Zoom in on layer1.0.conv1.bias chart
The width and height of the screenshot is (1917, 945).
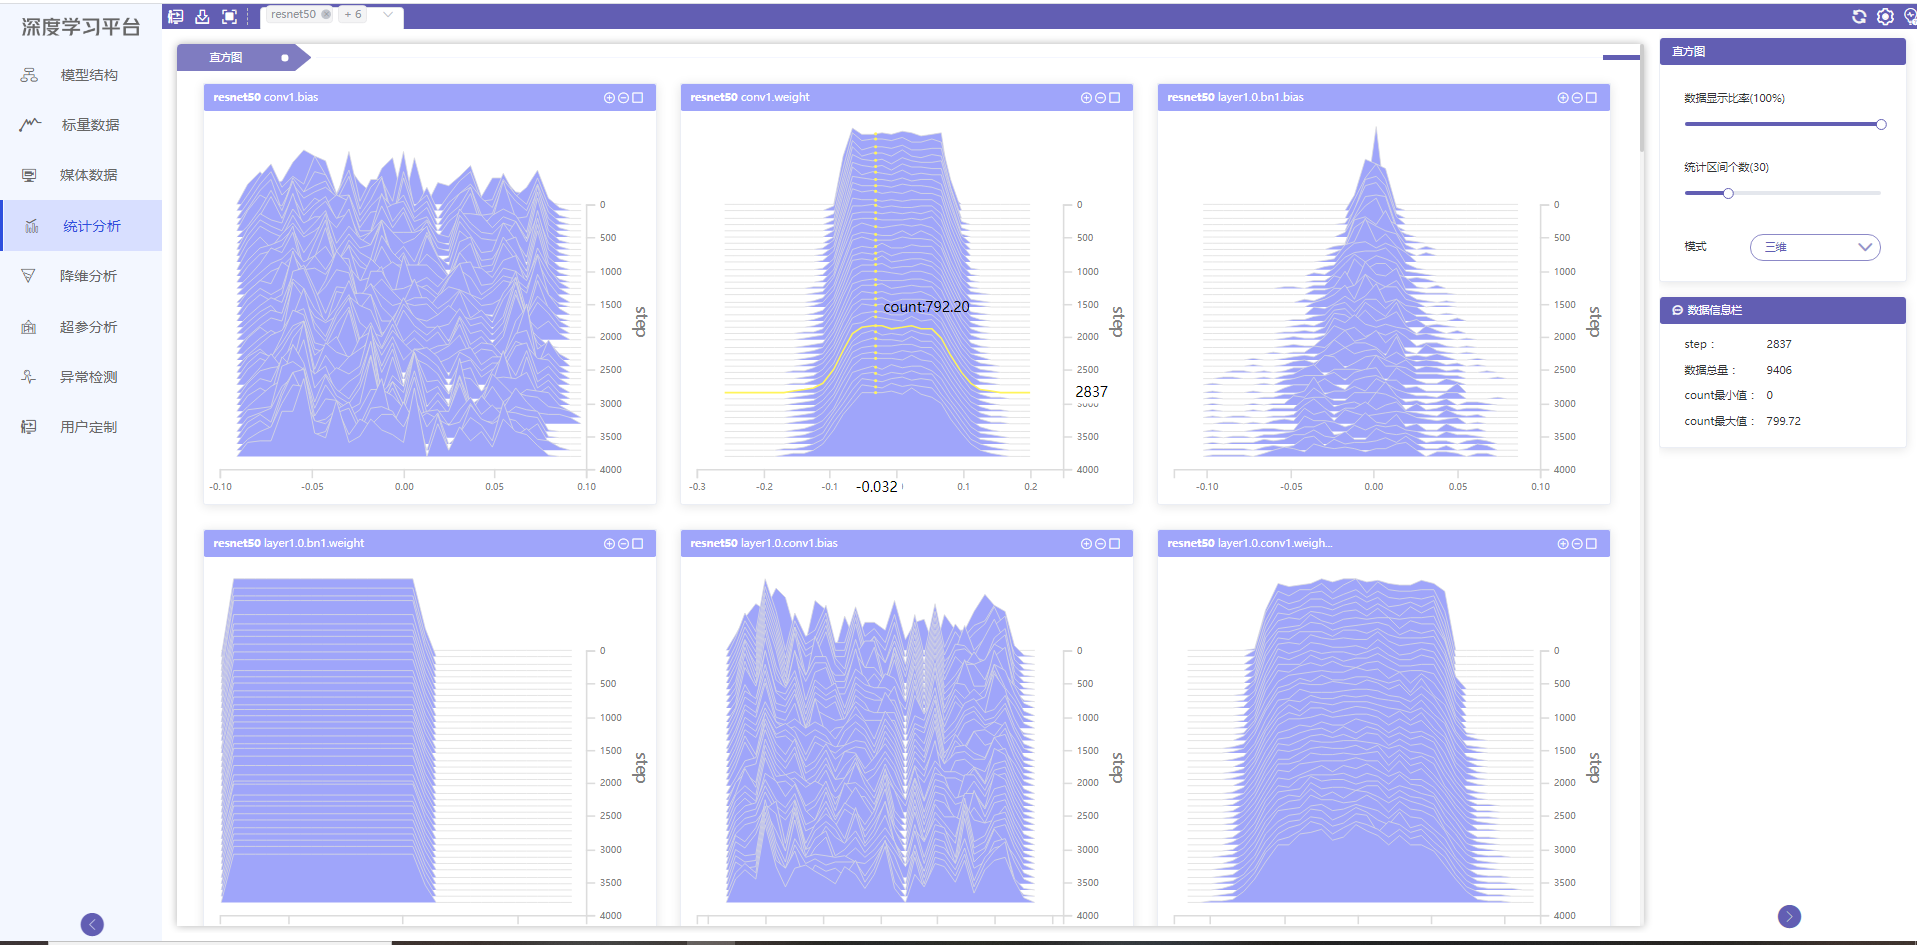[1086, 544]
